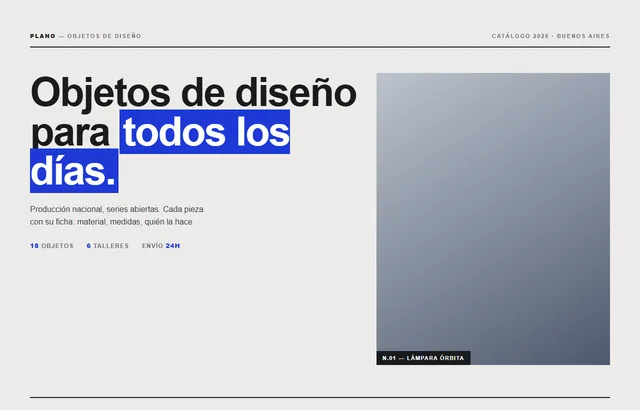Open the Lámpara Órbita hero image

pyautogui.click(x=493, y=219)
